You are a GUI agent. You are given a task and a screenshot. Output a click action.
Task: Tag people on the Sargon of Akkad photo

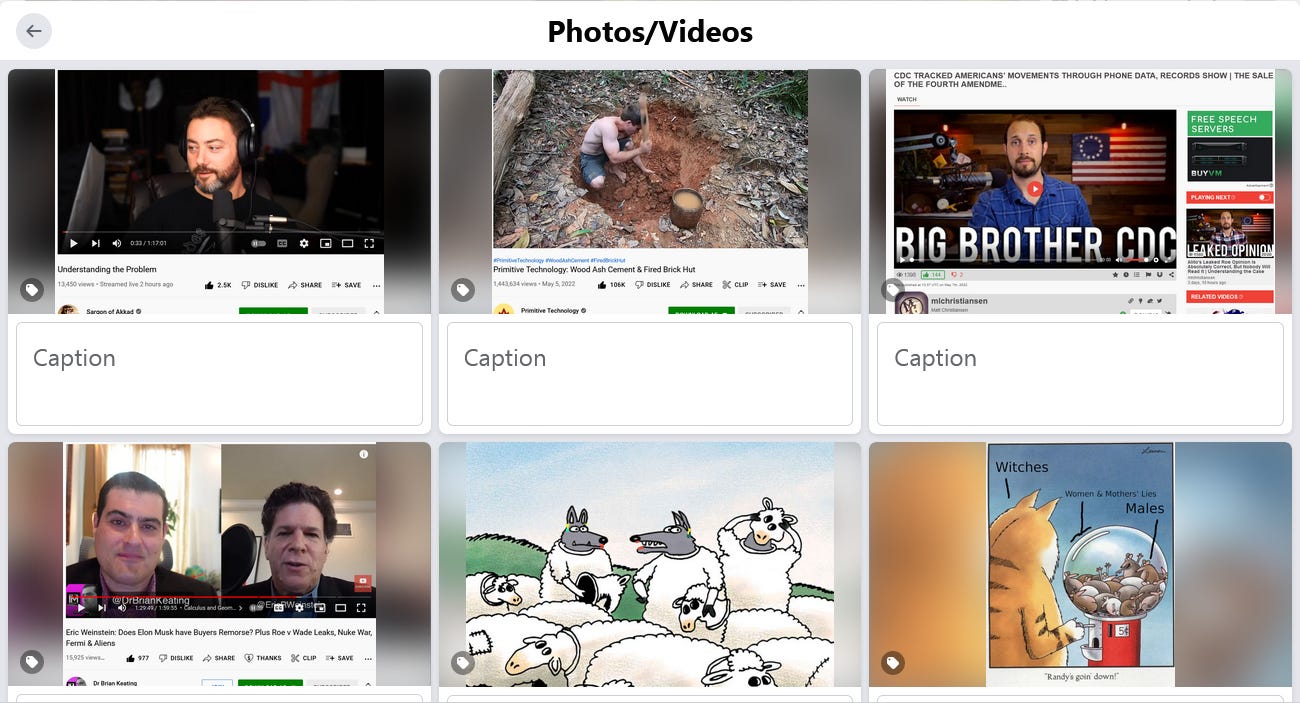pyautogui.click(x=32, y=290)
